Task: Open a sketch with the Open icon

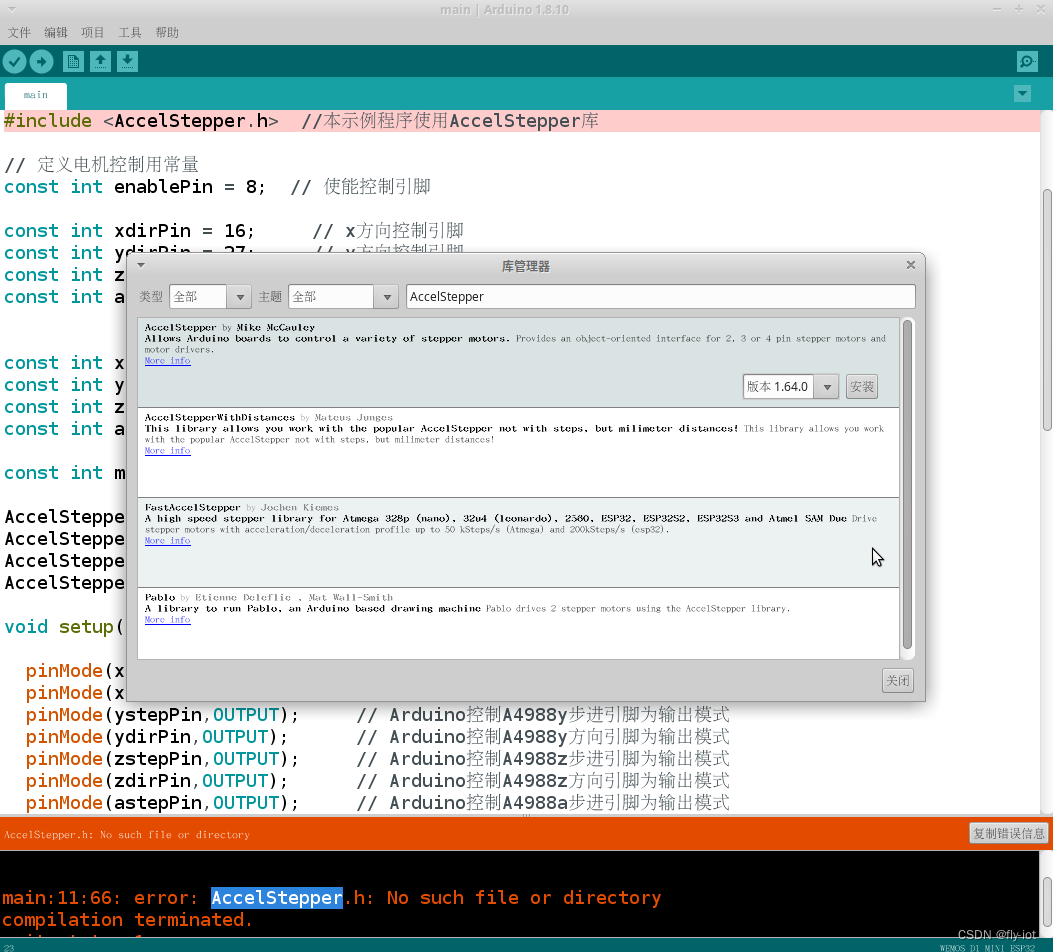Action: [x=100, y=62]
